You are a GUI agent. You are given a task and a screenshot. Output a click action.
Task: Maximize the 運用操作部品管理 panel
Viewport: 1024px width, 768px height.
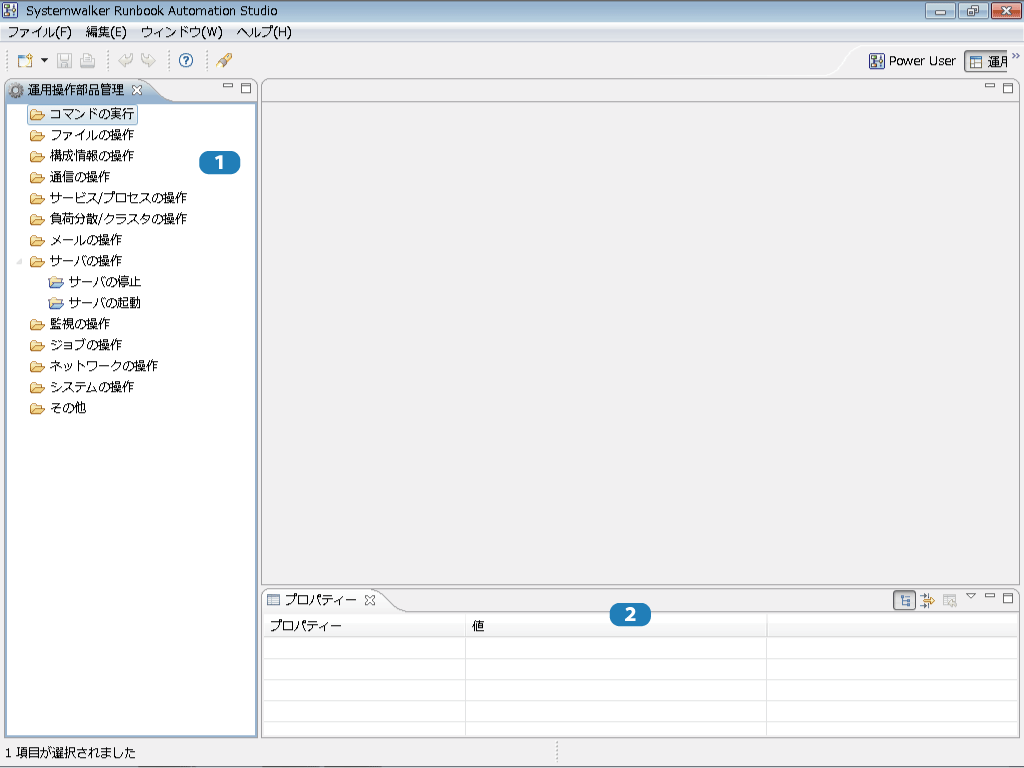[x=246, y=88]
